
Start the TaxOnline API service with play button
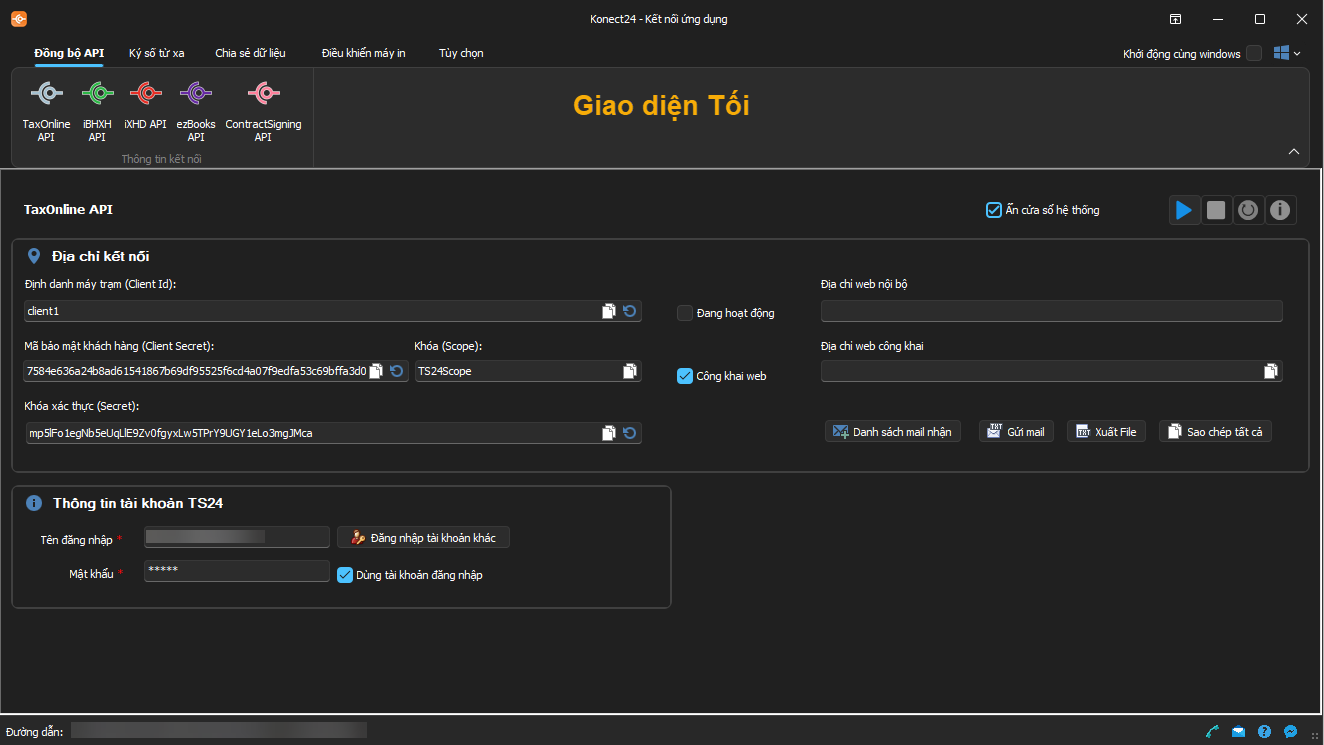(x=1184, y=210)
